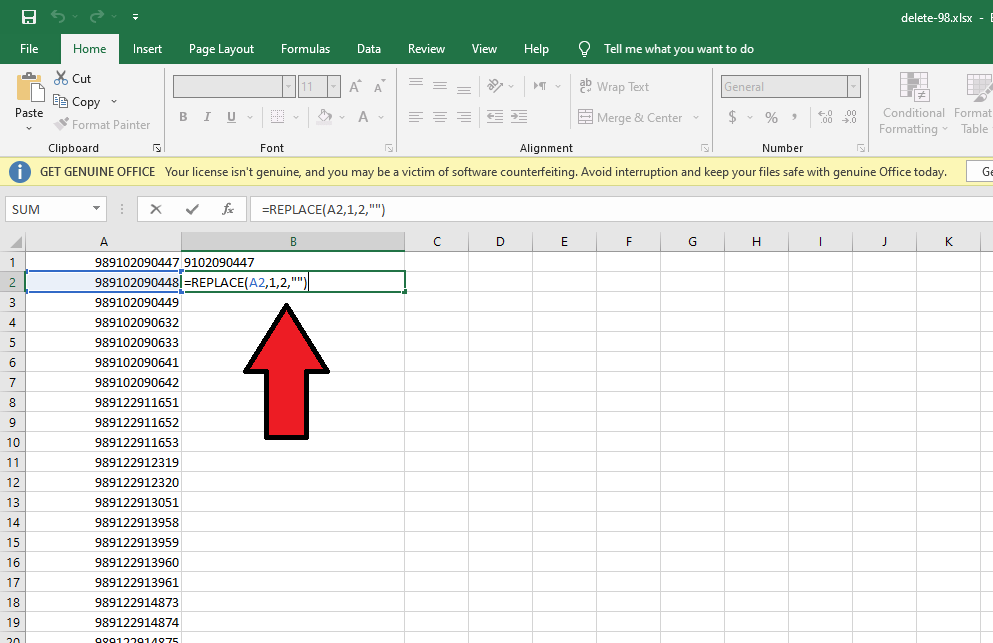Click the Save icon in the title bar

coord(29,17)
